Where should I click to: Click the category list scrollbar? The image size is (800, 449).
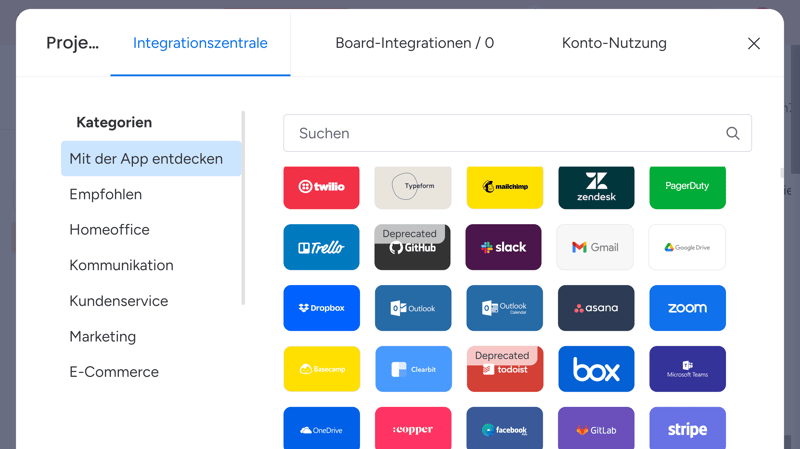(x=243, y=208)
